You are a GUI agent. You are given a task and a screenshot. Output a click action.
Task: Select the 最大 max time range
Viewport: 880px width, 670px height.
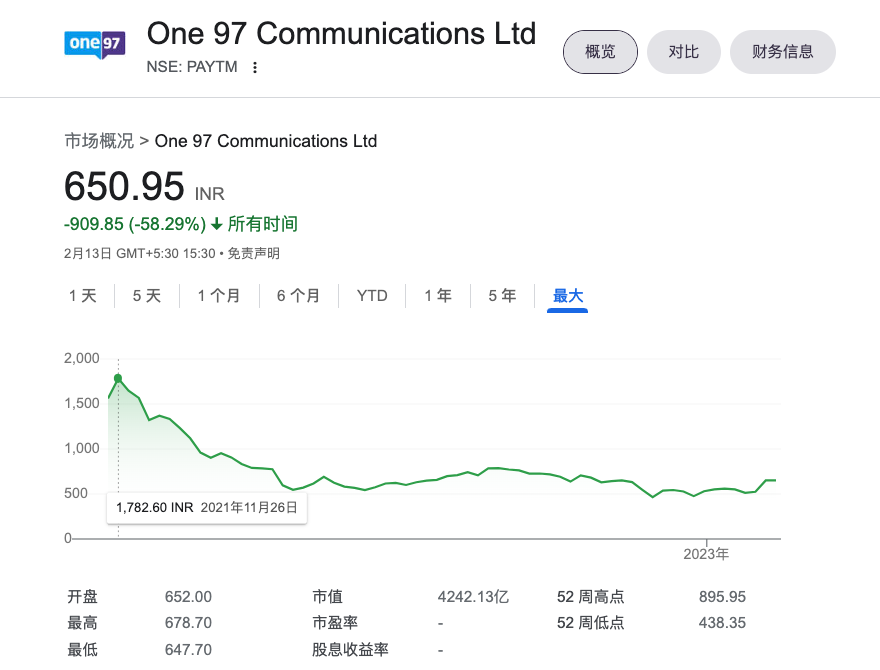(568, 296)
